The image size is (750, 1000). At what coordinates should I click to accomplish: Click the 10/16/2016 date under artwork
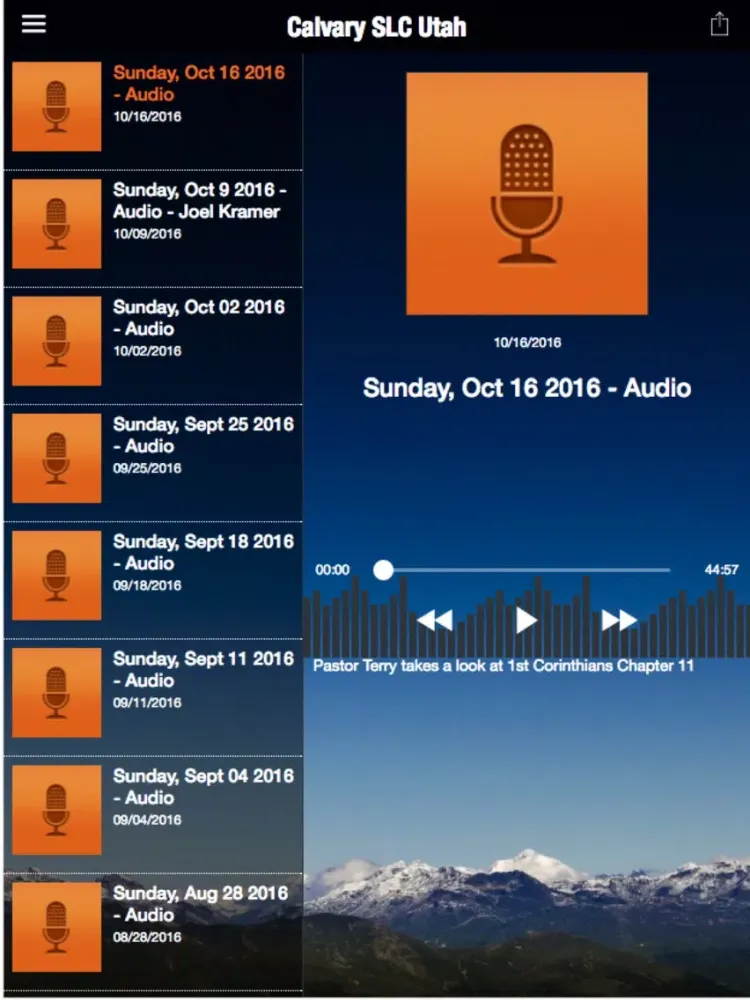(x=527, y=342)
